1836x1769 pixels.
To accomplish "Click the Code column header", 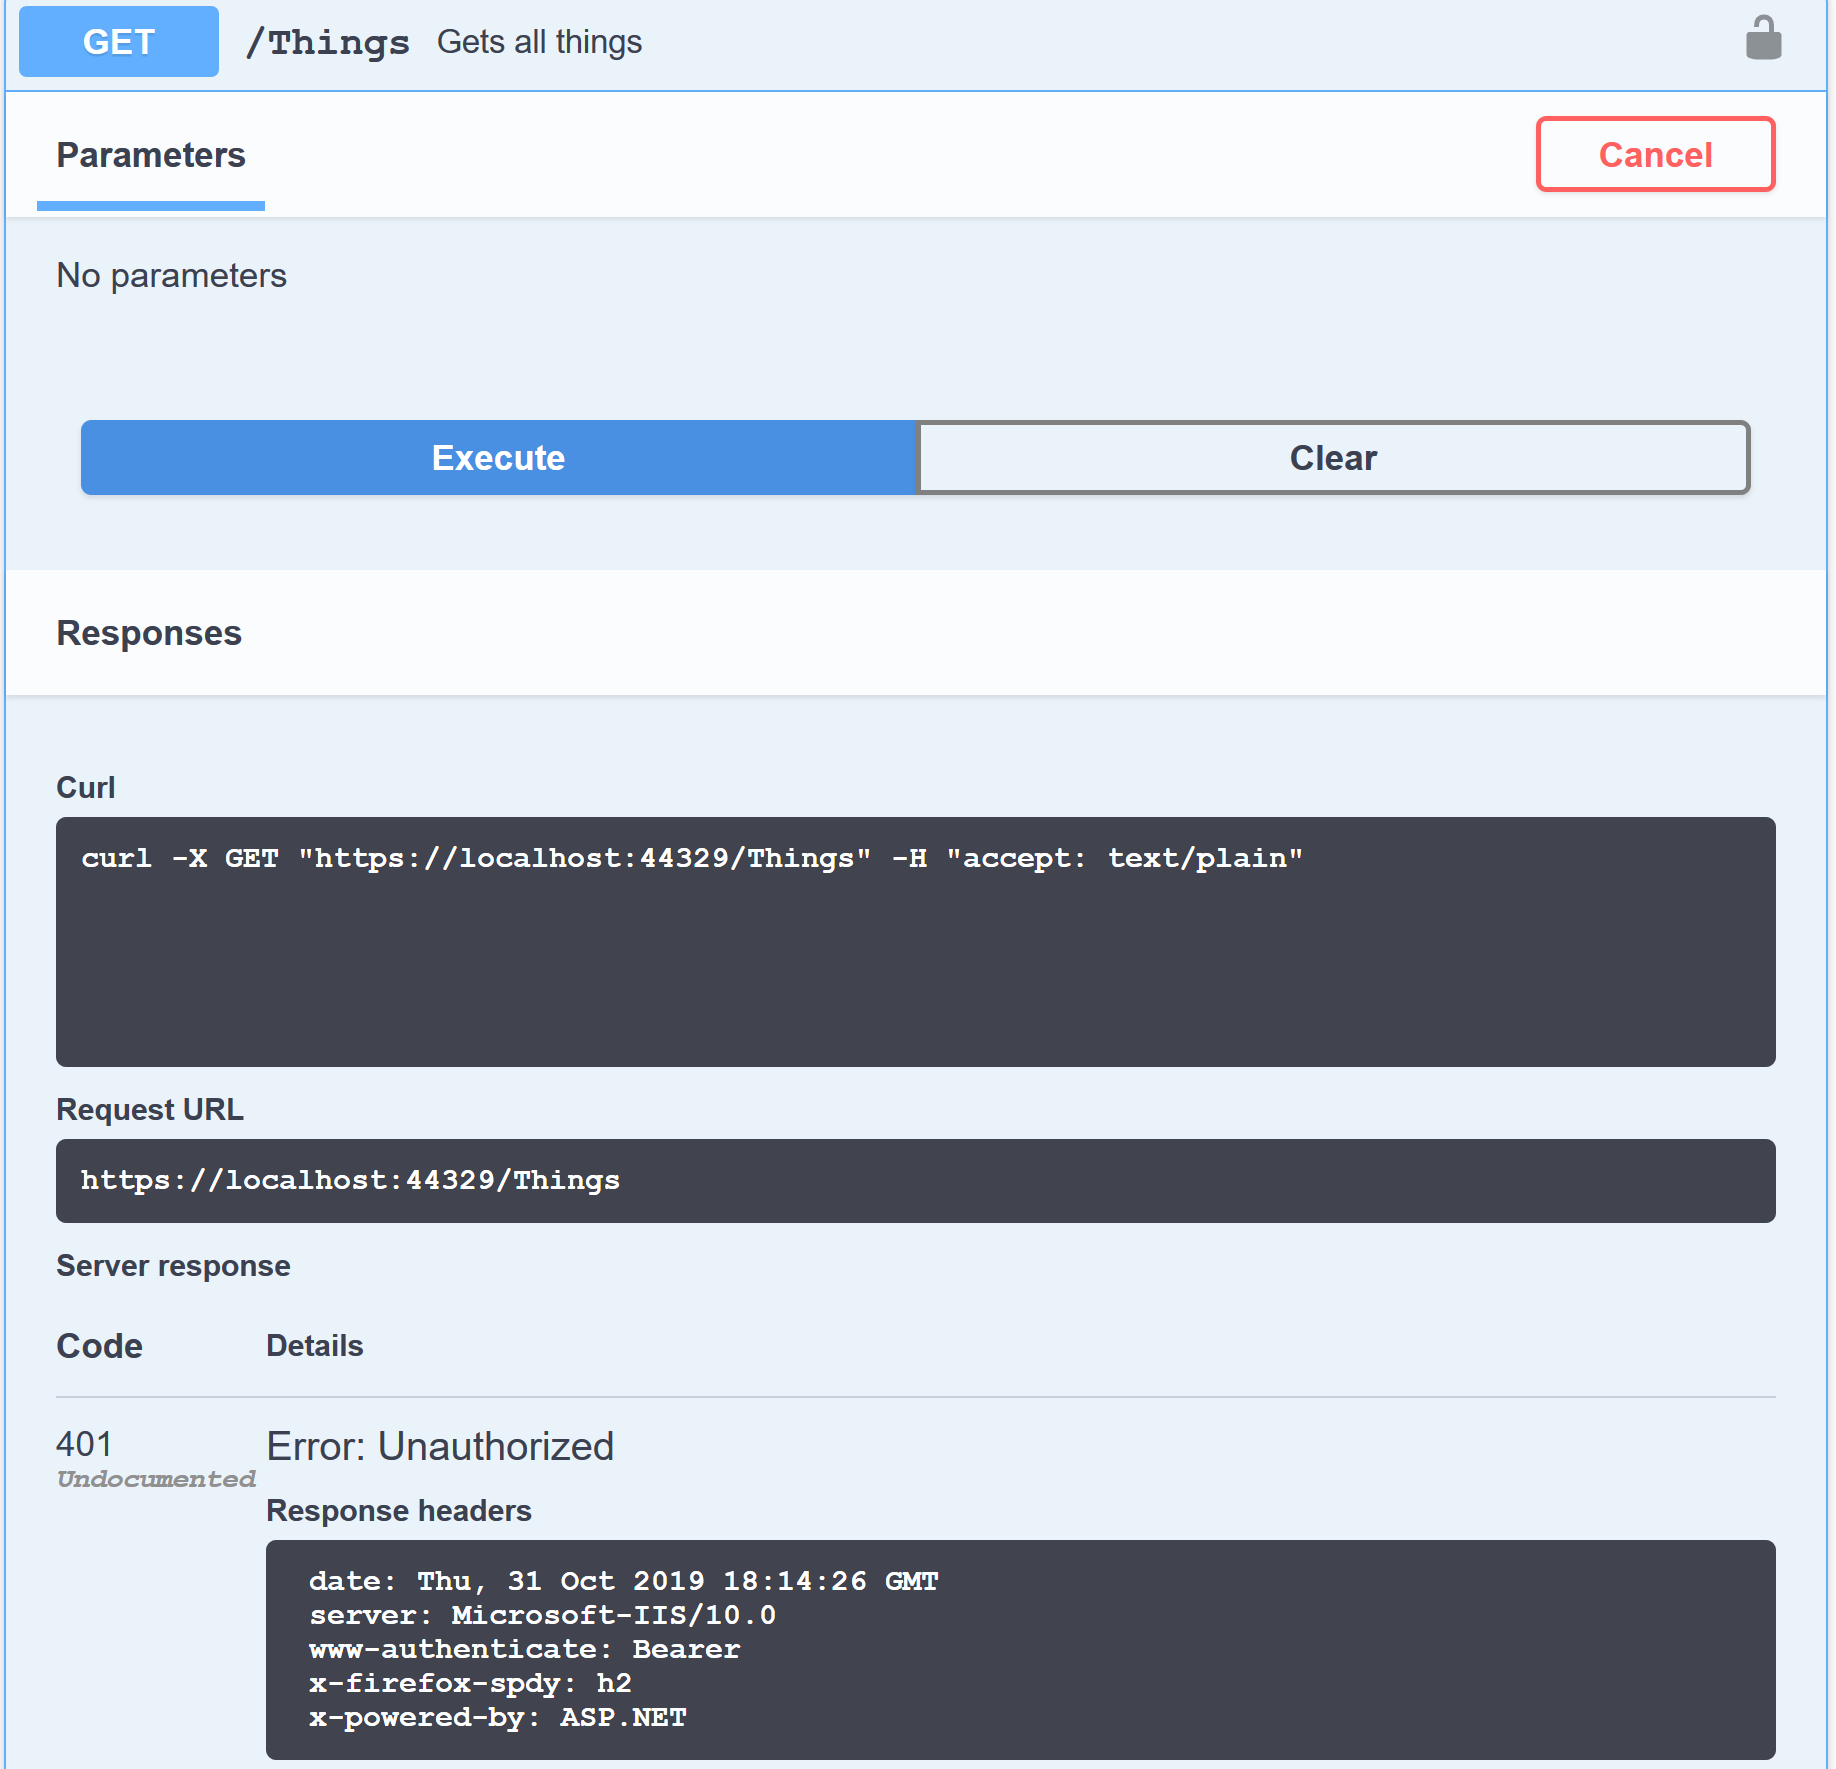I will tap(99, 1346).
